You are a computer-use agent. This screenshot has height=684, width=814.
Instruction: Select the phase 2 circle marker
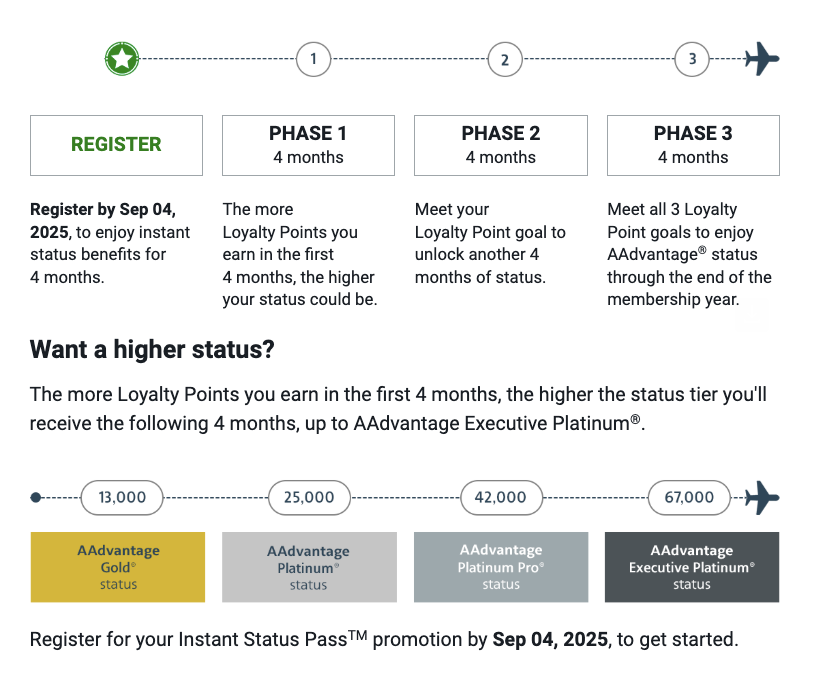[x=505, y=59]
